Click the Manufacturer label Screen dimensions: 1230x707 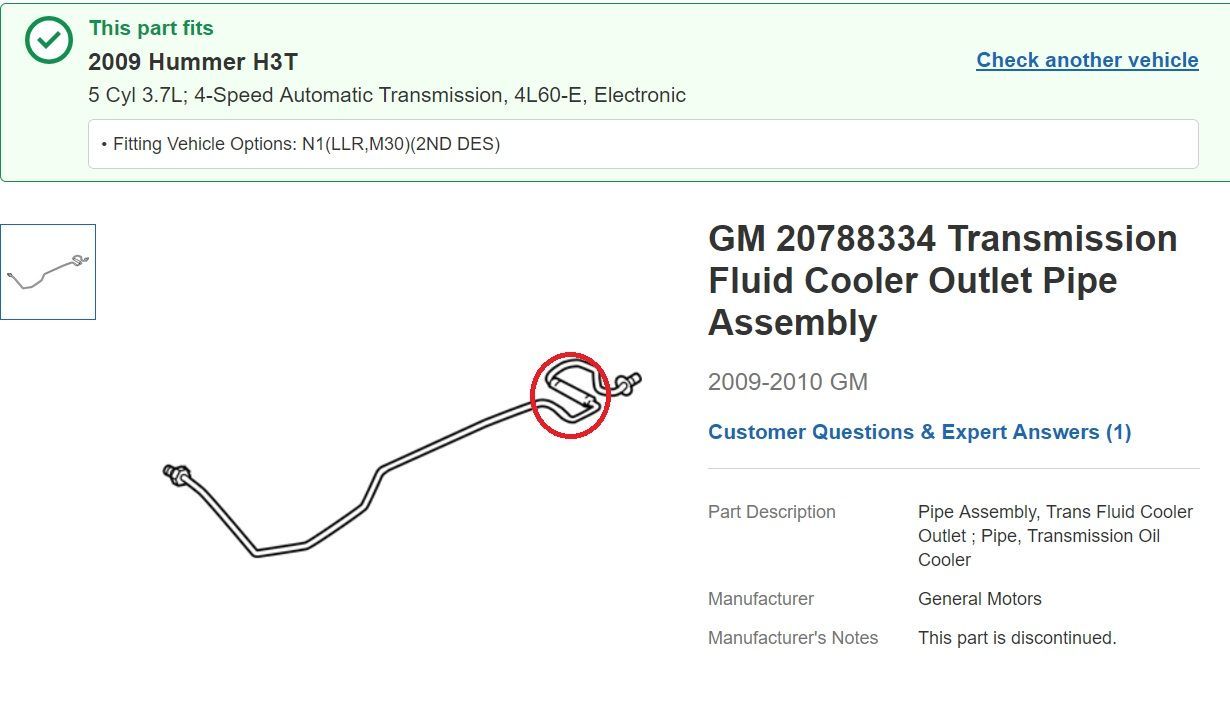(x=760, y=599)
